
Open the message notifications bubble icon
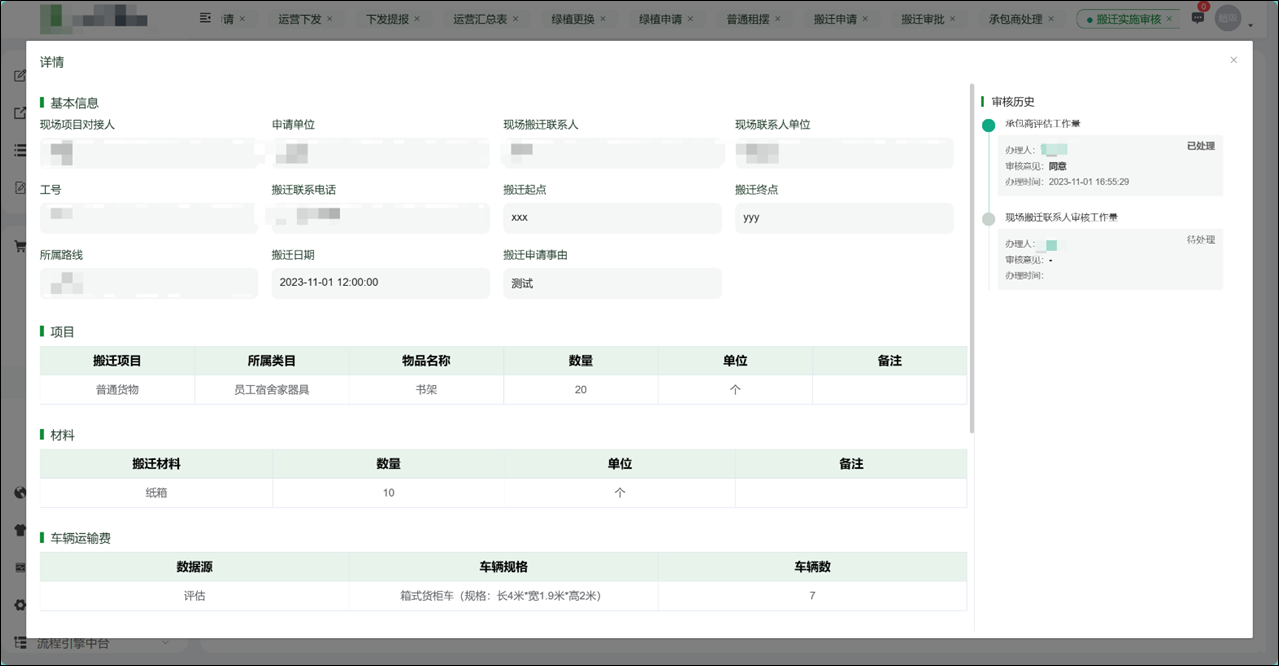coord(1197,17)
